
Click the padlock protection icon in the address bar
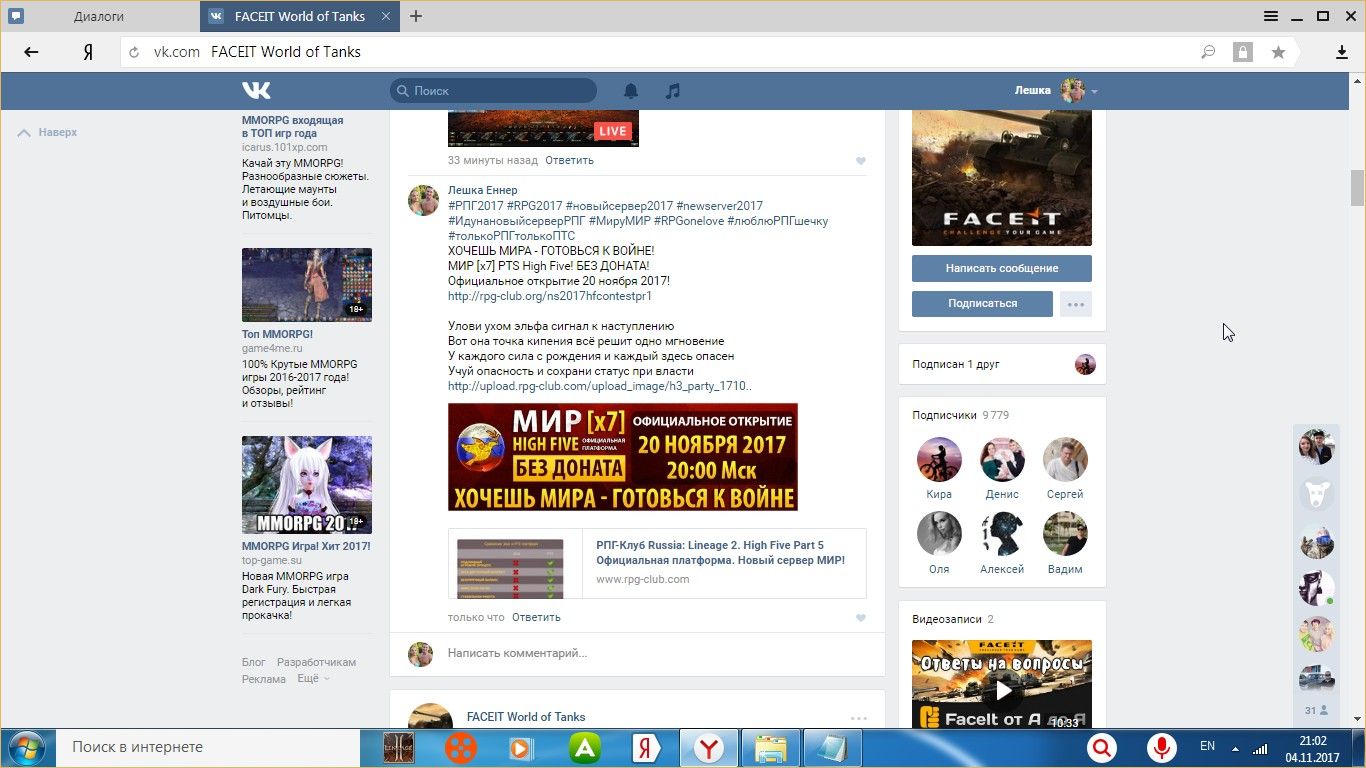[1243, 52]
